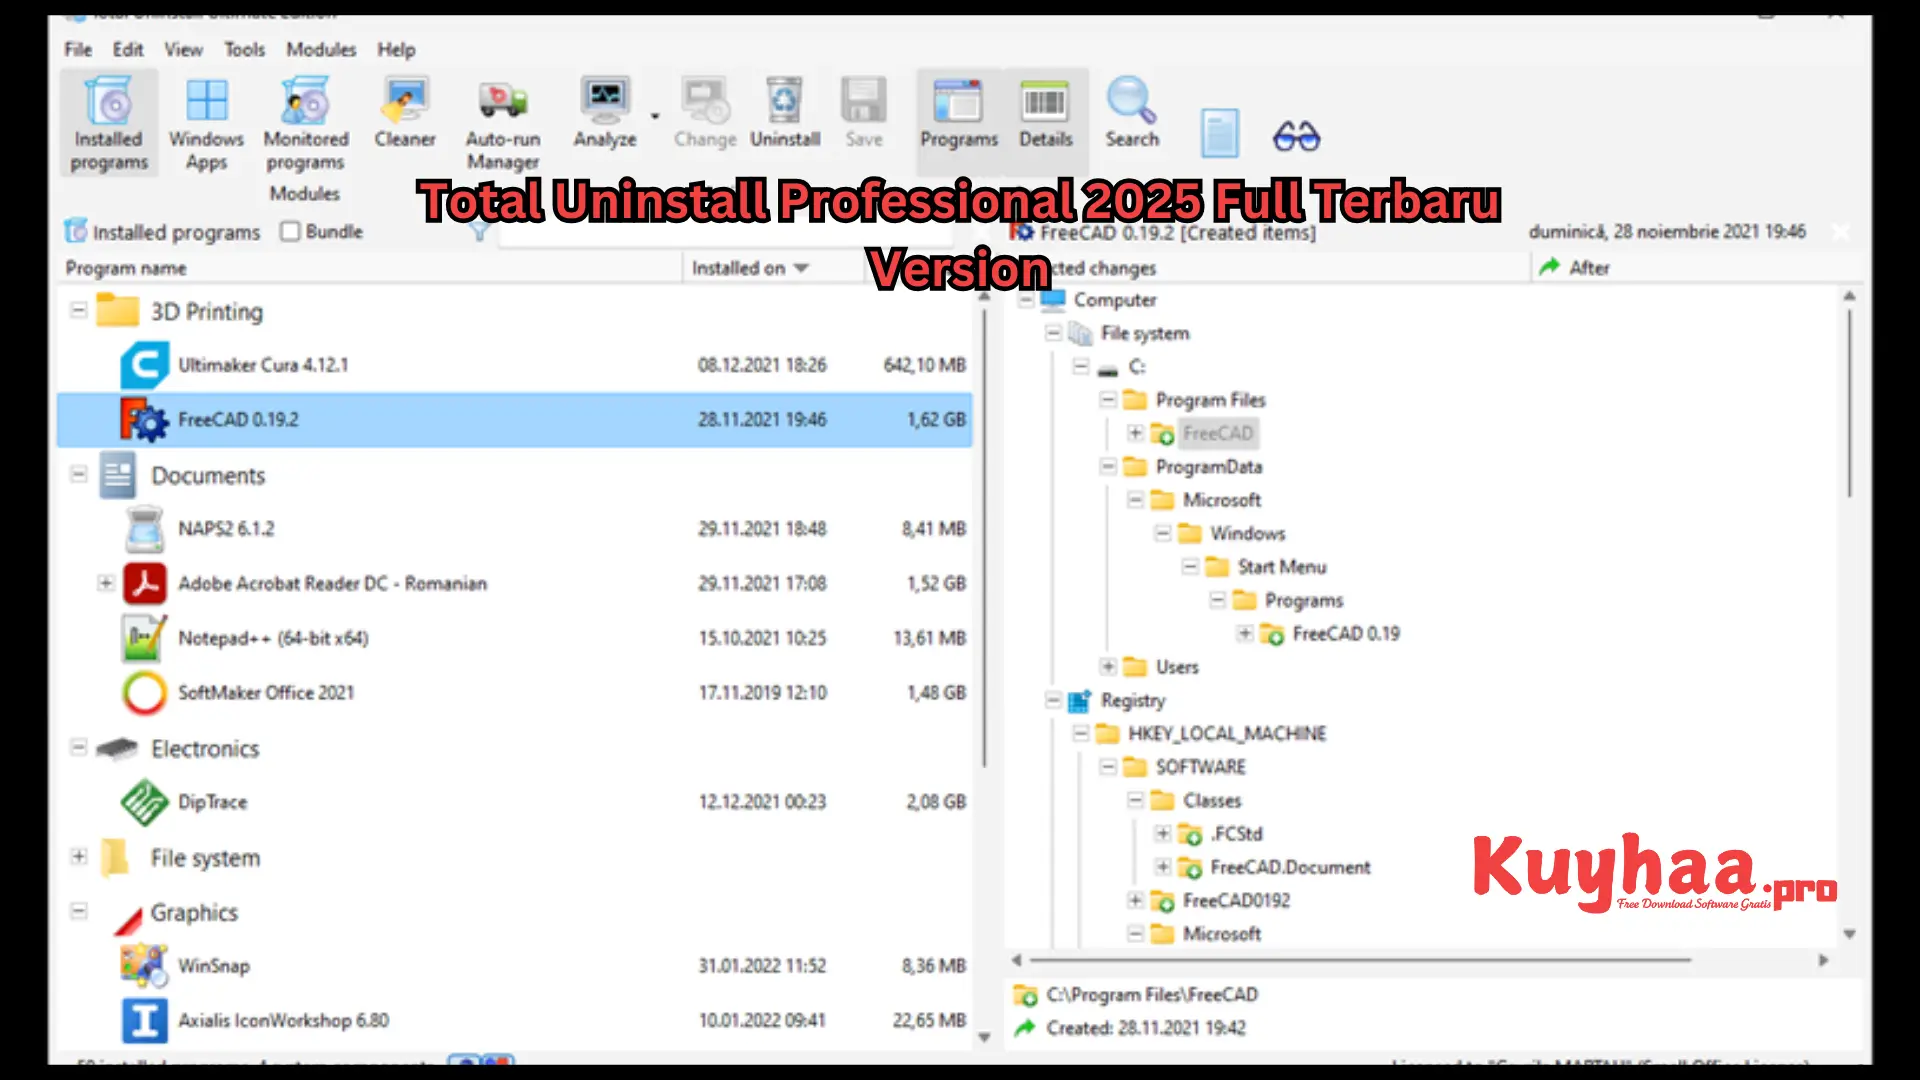This screenshot has width=1920, height=1080.
Task: Expand the 3D Printing folder
Action: click(78, 311)
